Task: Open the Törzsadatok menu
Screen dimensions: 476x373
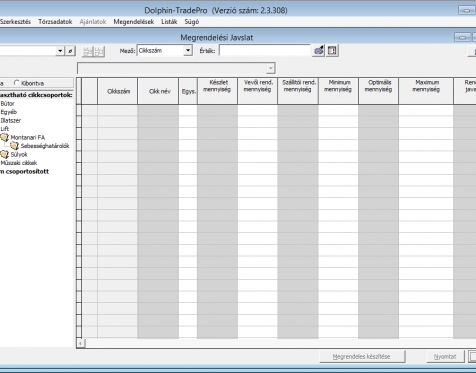Action: 55,22
